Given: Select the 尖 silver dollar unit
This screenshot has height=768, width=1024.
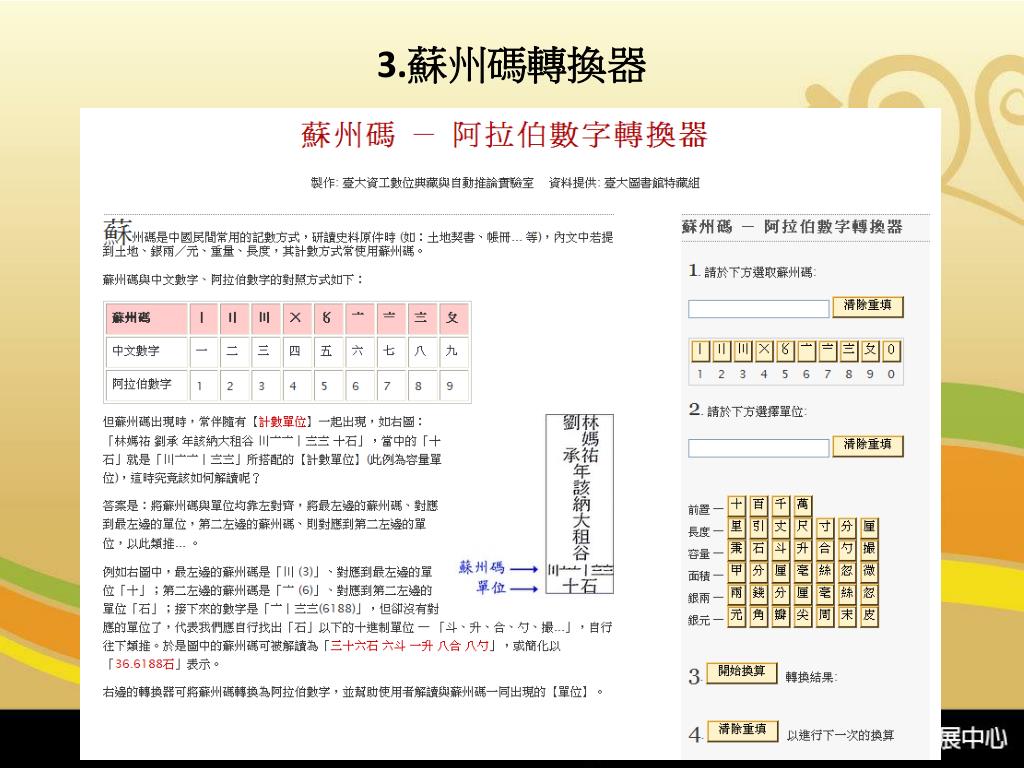Looking at the screenshot, I should click(x=803, y=616).
